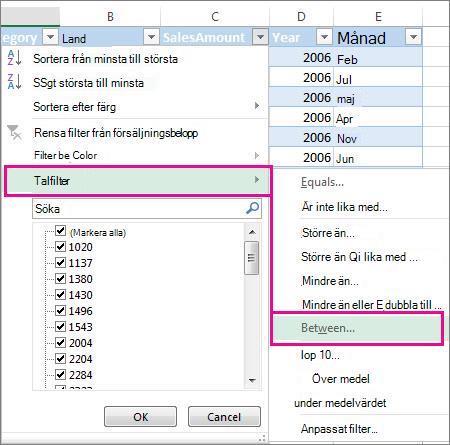Uncheck the 1020 value checkbox
Viewport: 450px width, 445px height.
60,247
